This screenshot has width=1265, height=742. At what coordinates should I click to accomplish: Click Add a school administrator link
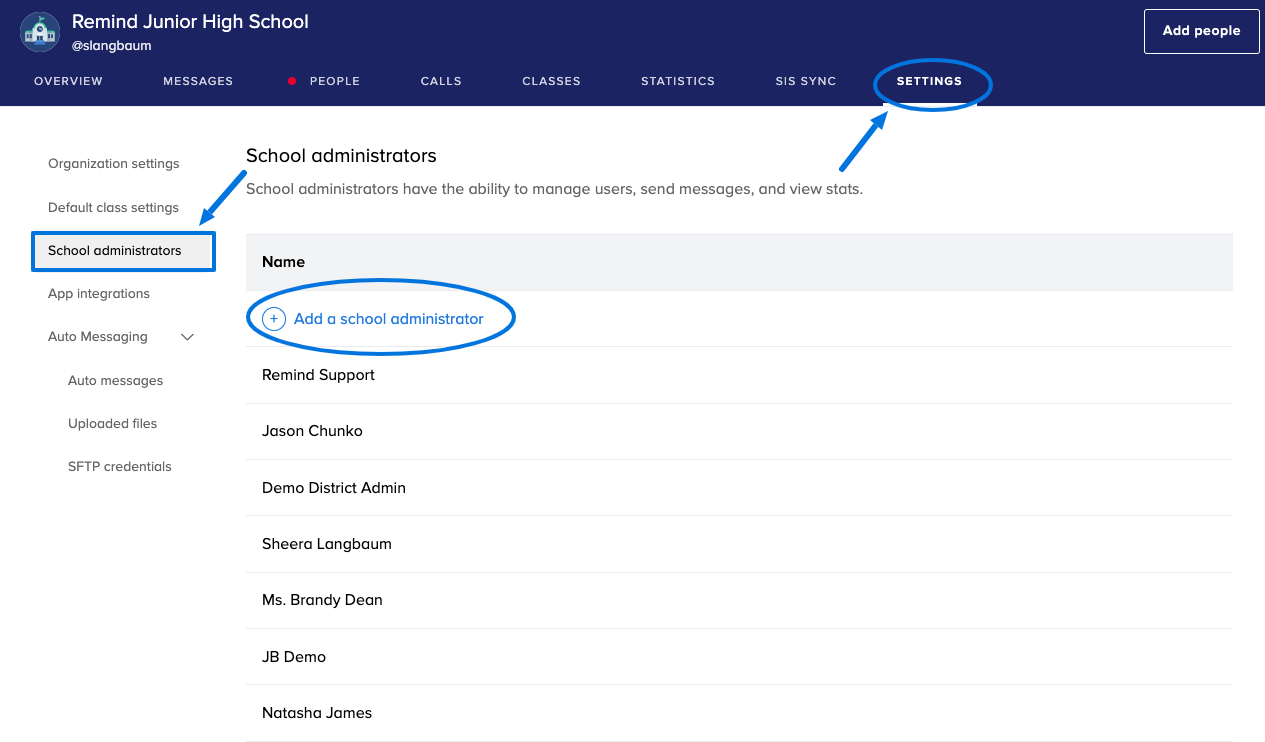pos(388,319)
